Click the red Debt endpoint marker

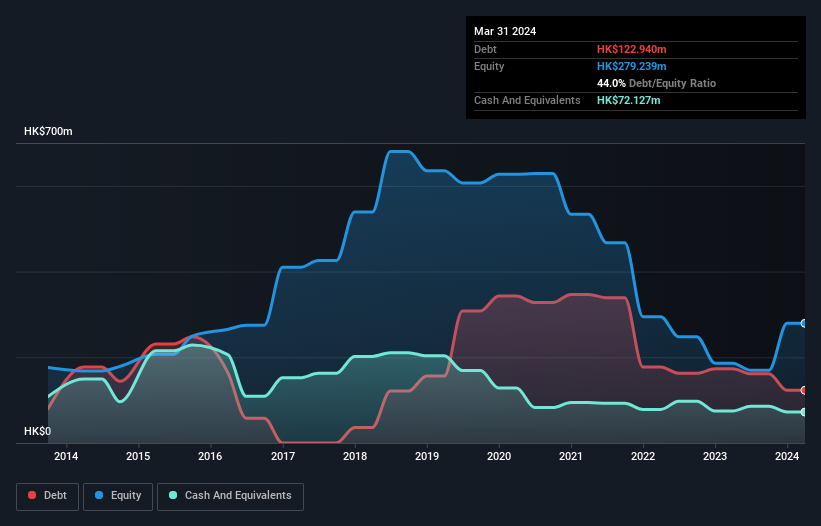pos(804,390)
